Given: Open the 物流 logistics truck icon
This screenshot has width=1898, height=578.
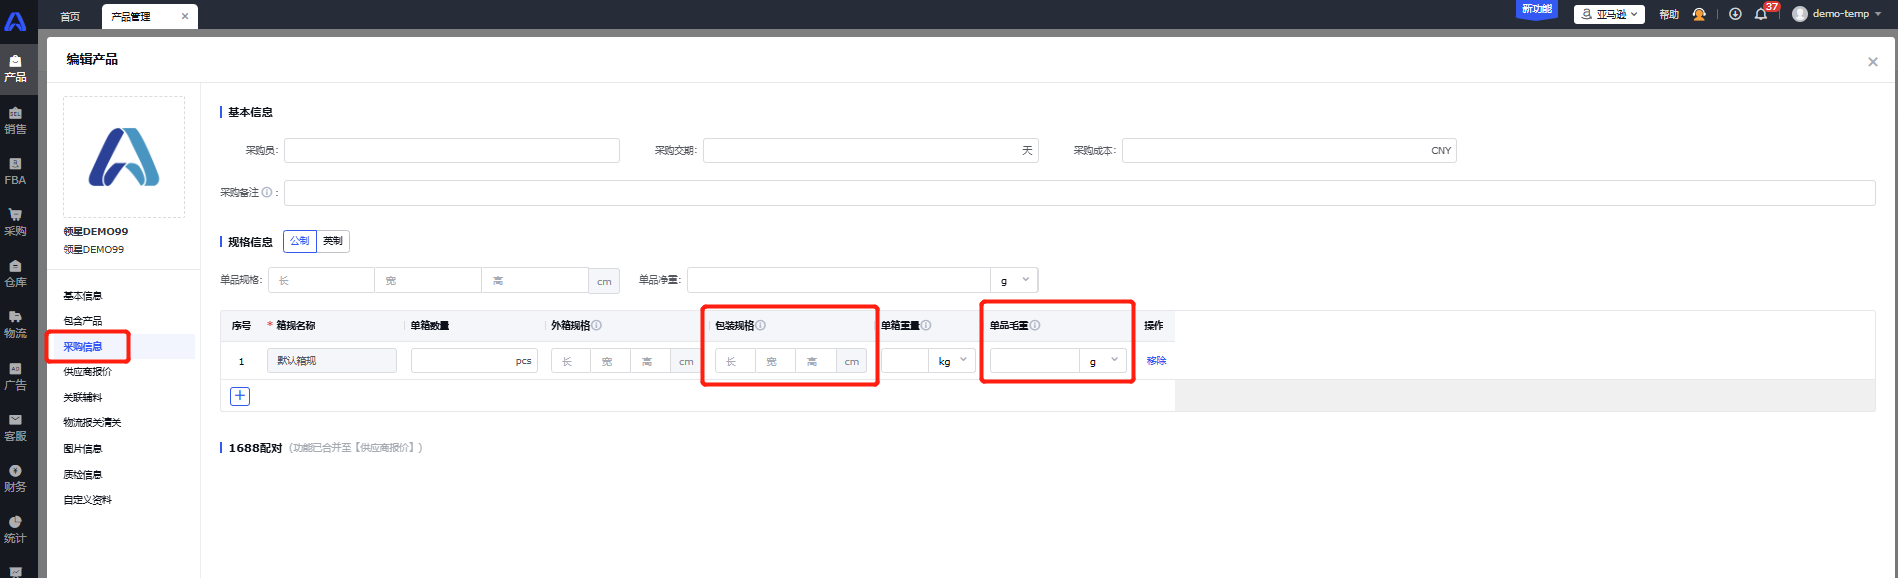Looking at the screenshot, I should pyautogui.click(x=15, y=324).
